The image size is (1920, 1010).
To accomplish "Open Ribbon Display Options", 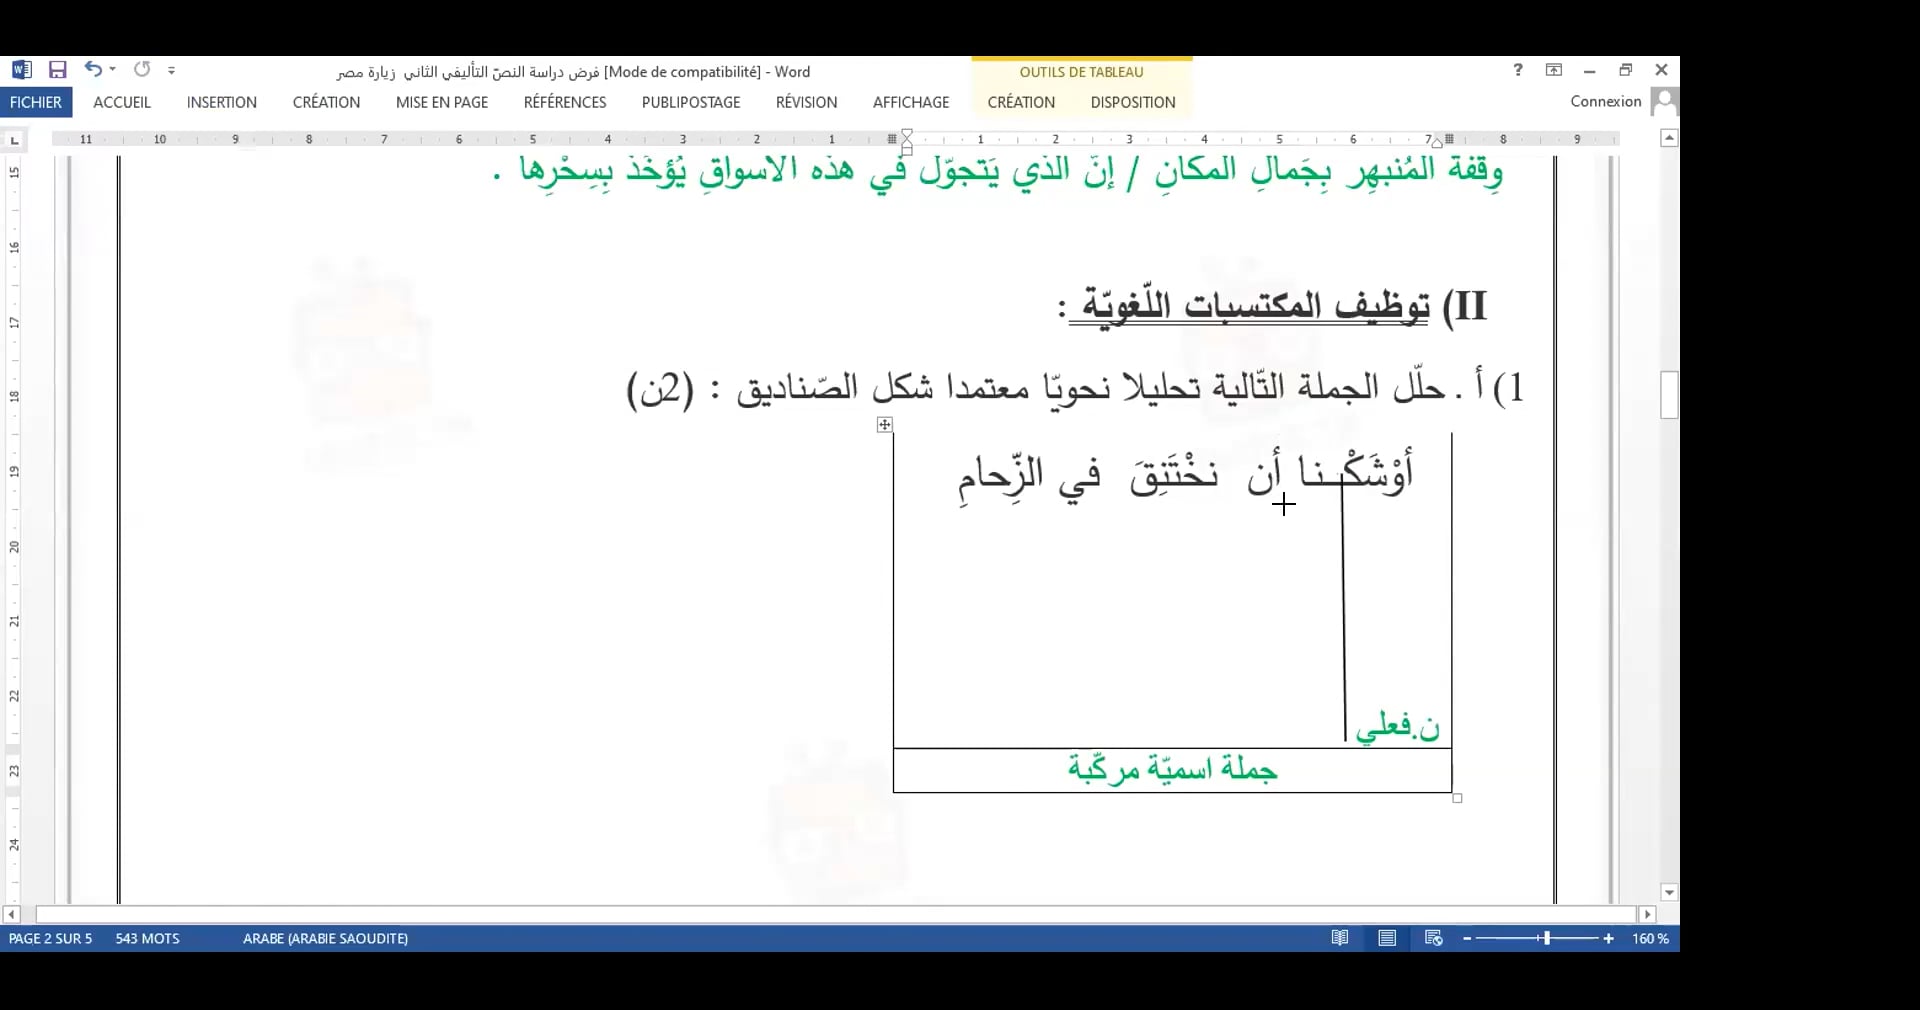I will pos(1554,70).
